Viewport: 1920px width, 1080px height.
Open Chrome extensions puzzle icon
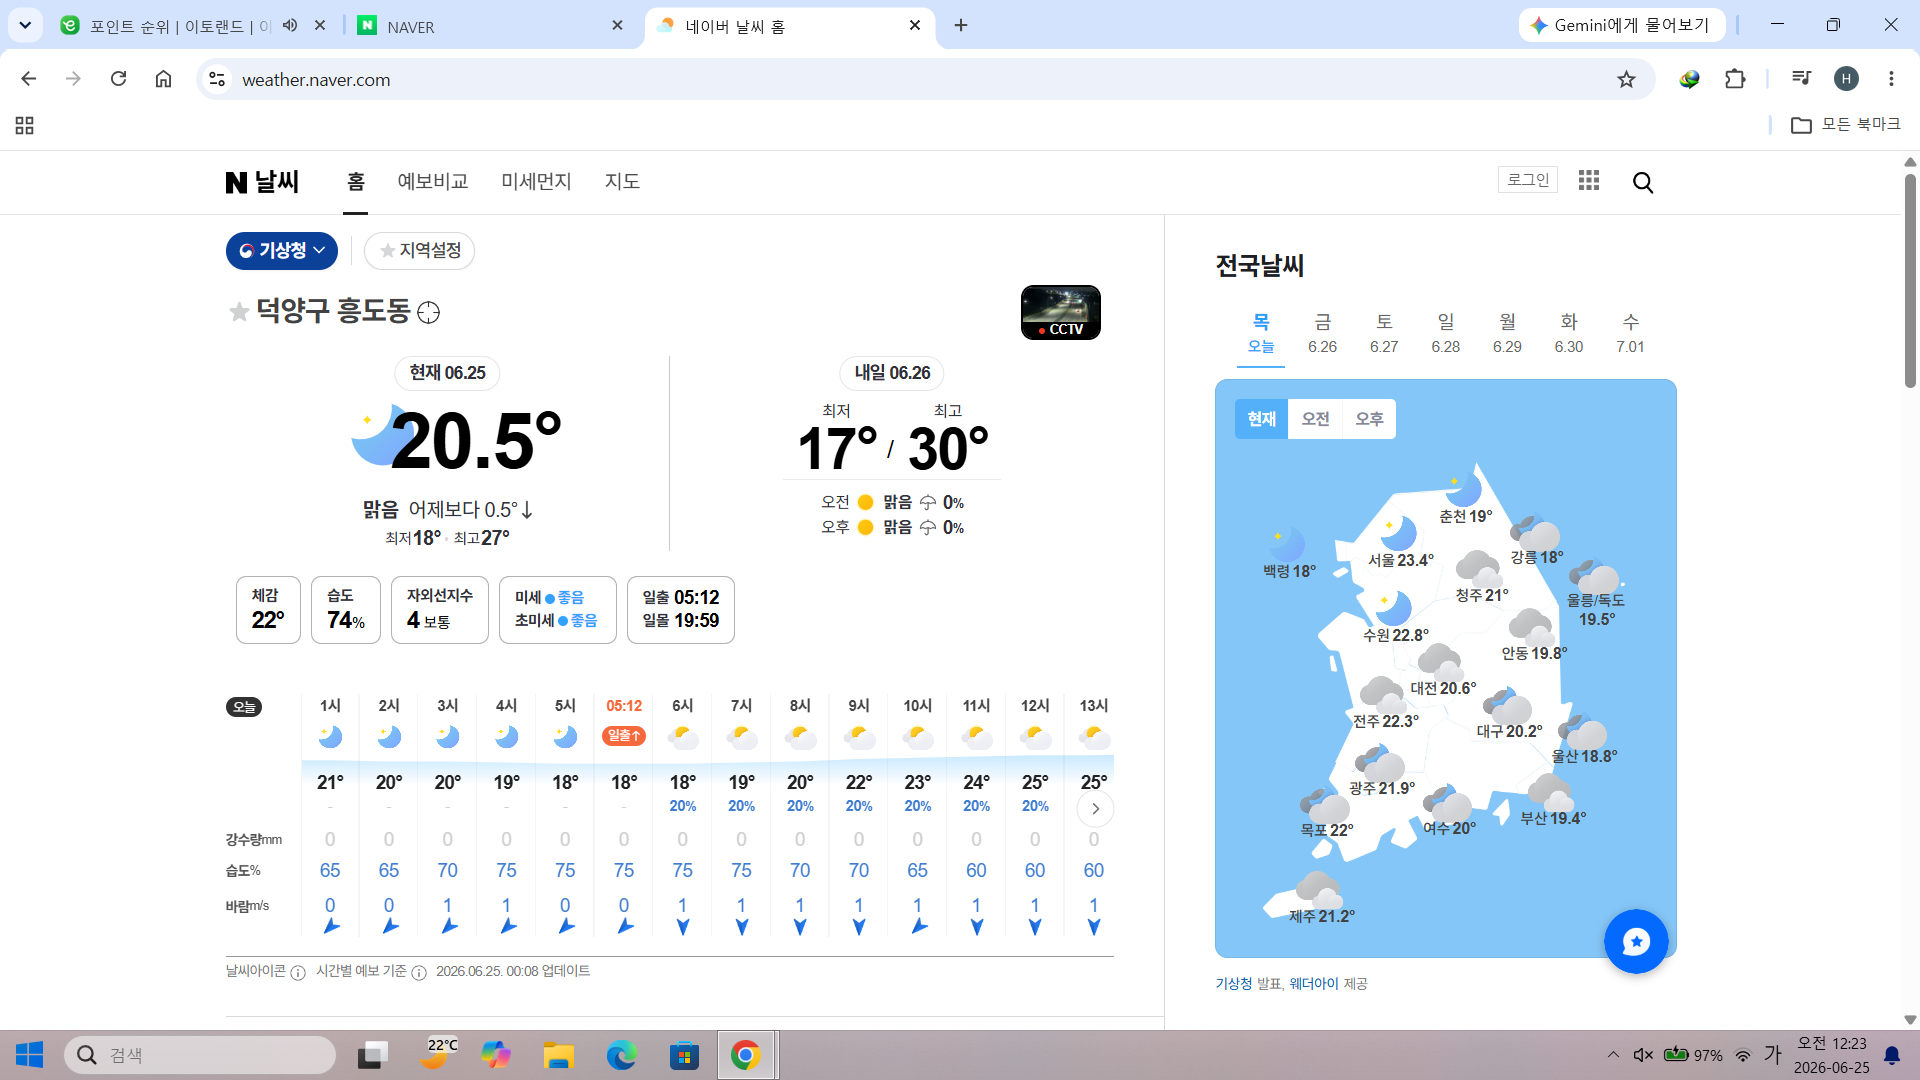1735,79
